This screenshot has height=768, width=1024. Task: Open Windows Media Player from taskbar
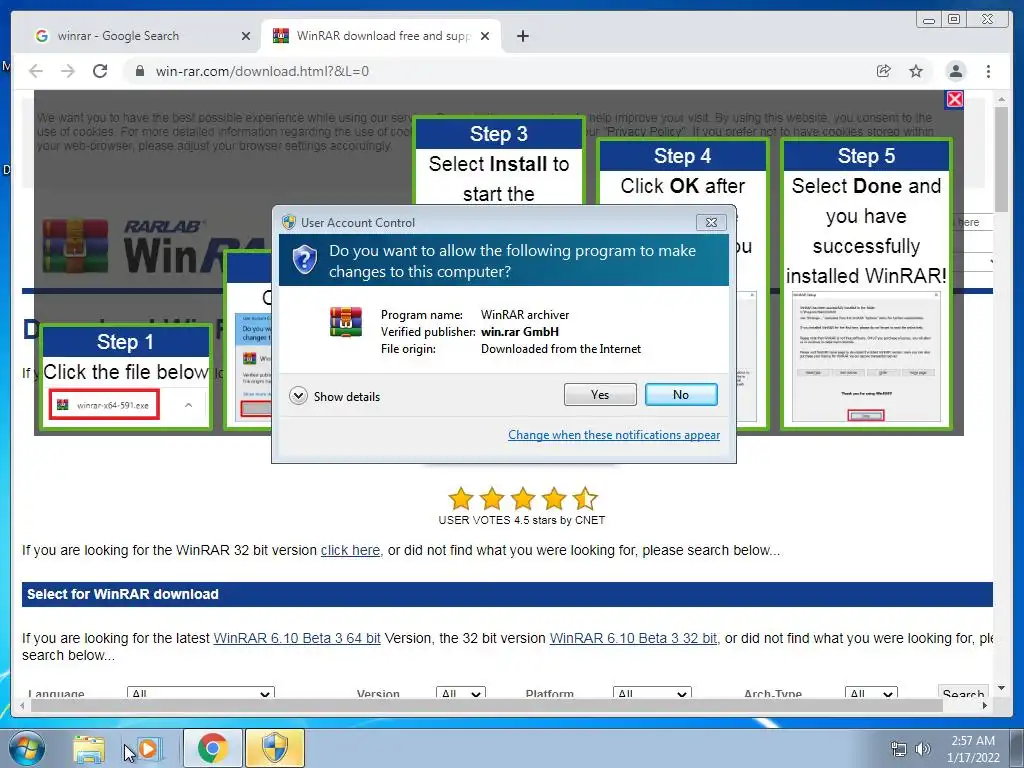(x=148, y=749)
